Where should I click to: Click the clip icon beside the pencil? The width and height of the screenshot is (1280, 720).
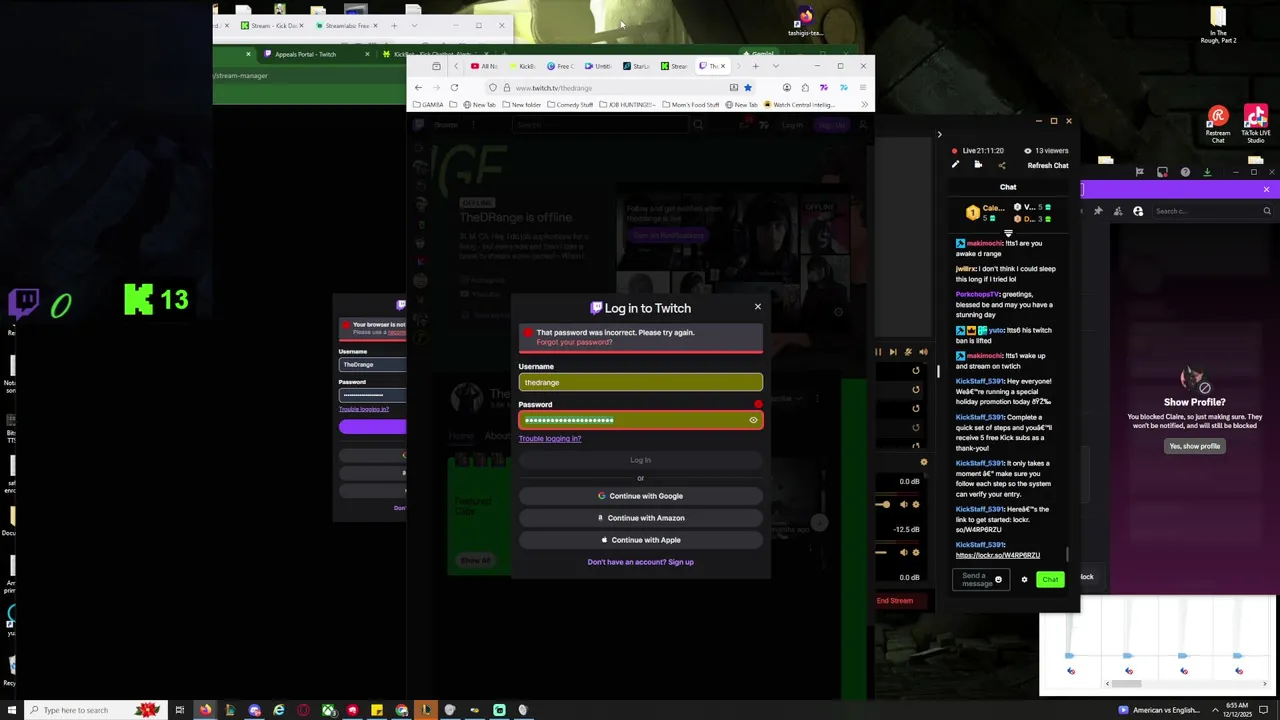(978, 165)
